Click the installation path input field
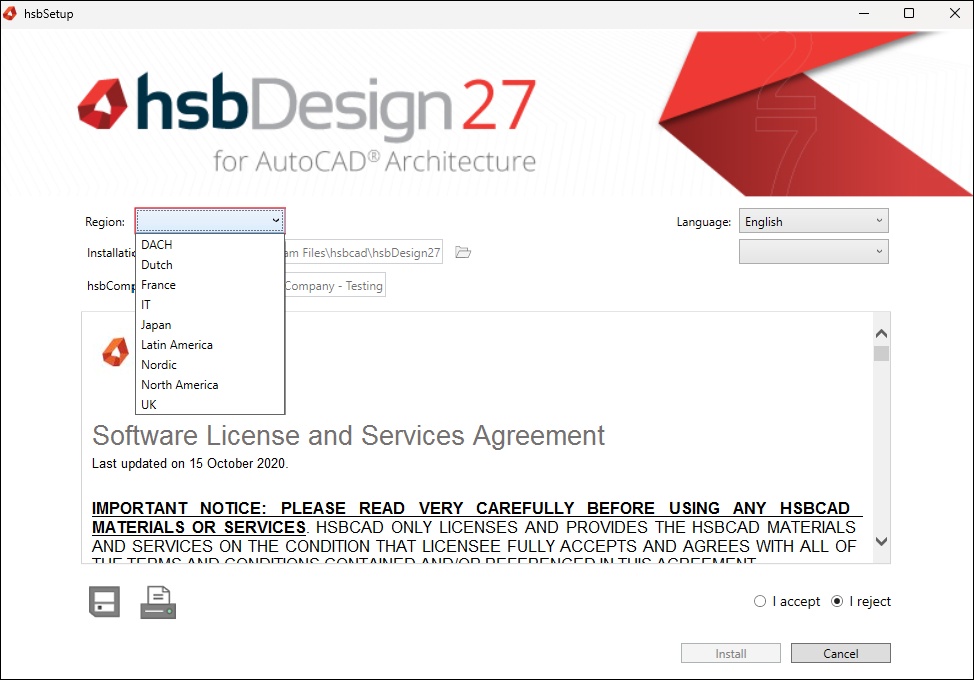974x680 pixels. pyautogui.click(x=363, y=252)
